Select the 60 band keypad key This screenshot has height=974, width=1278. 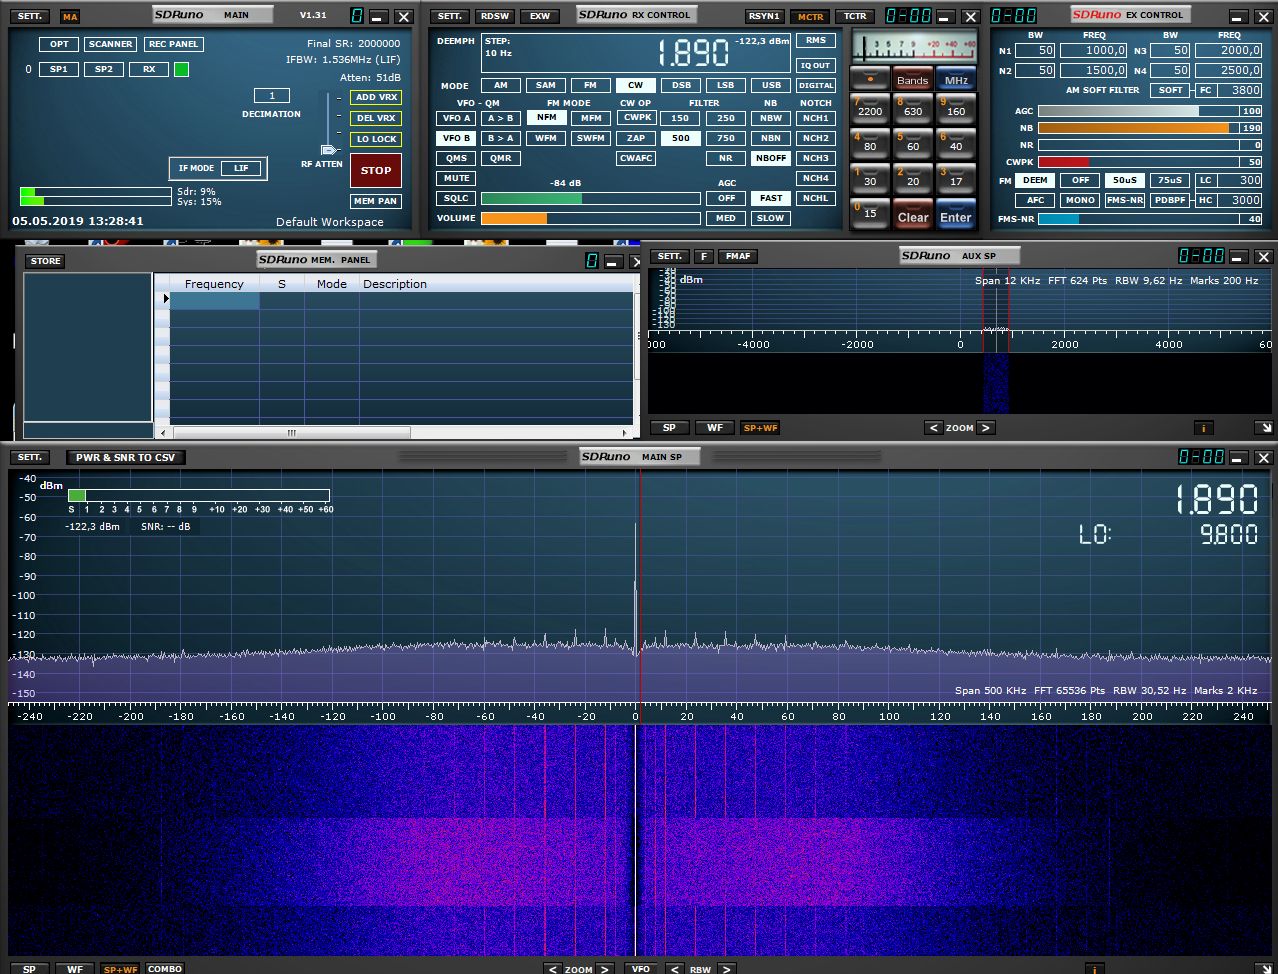913,143
